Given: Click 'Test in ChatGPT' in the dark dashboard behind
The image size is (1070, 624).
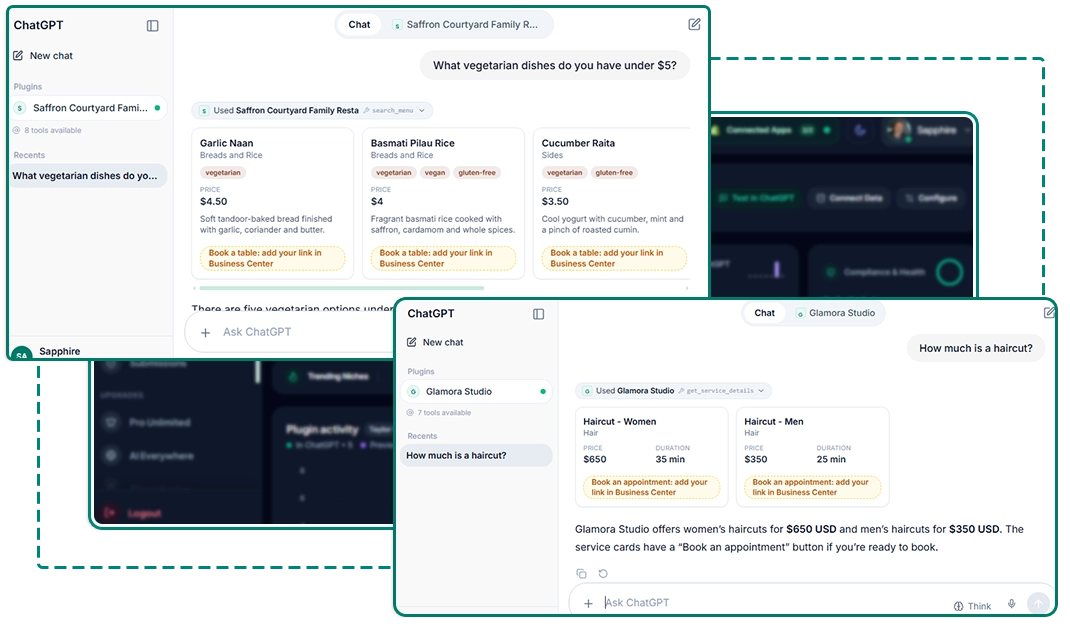Looking at the screenshot, I should 756,198.
